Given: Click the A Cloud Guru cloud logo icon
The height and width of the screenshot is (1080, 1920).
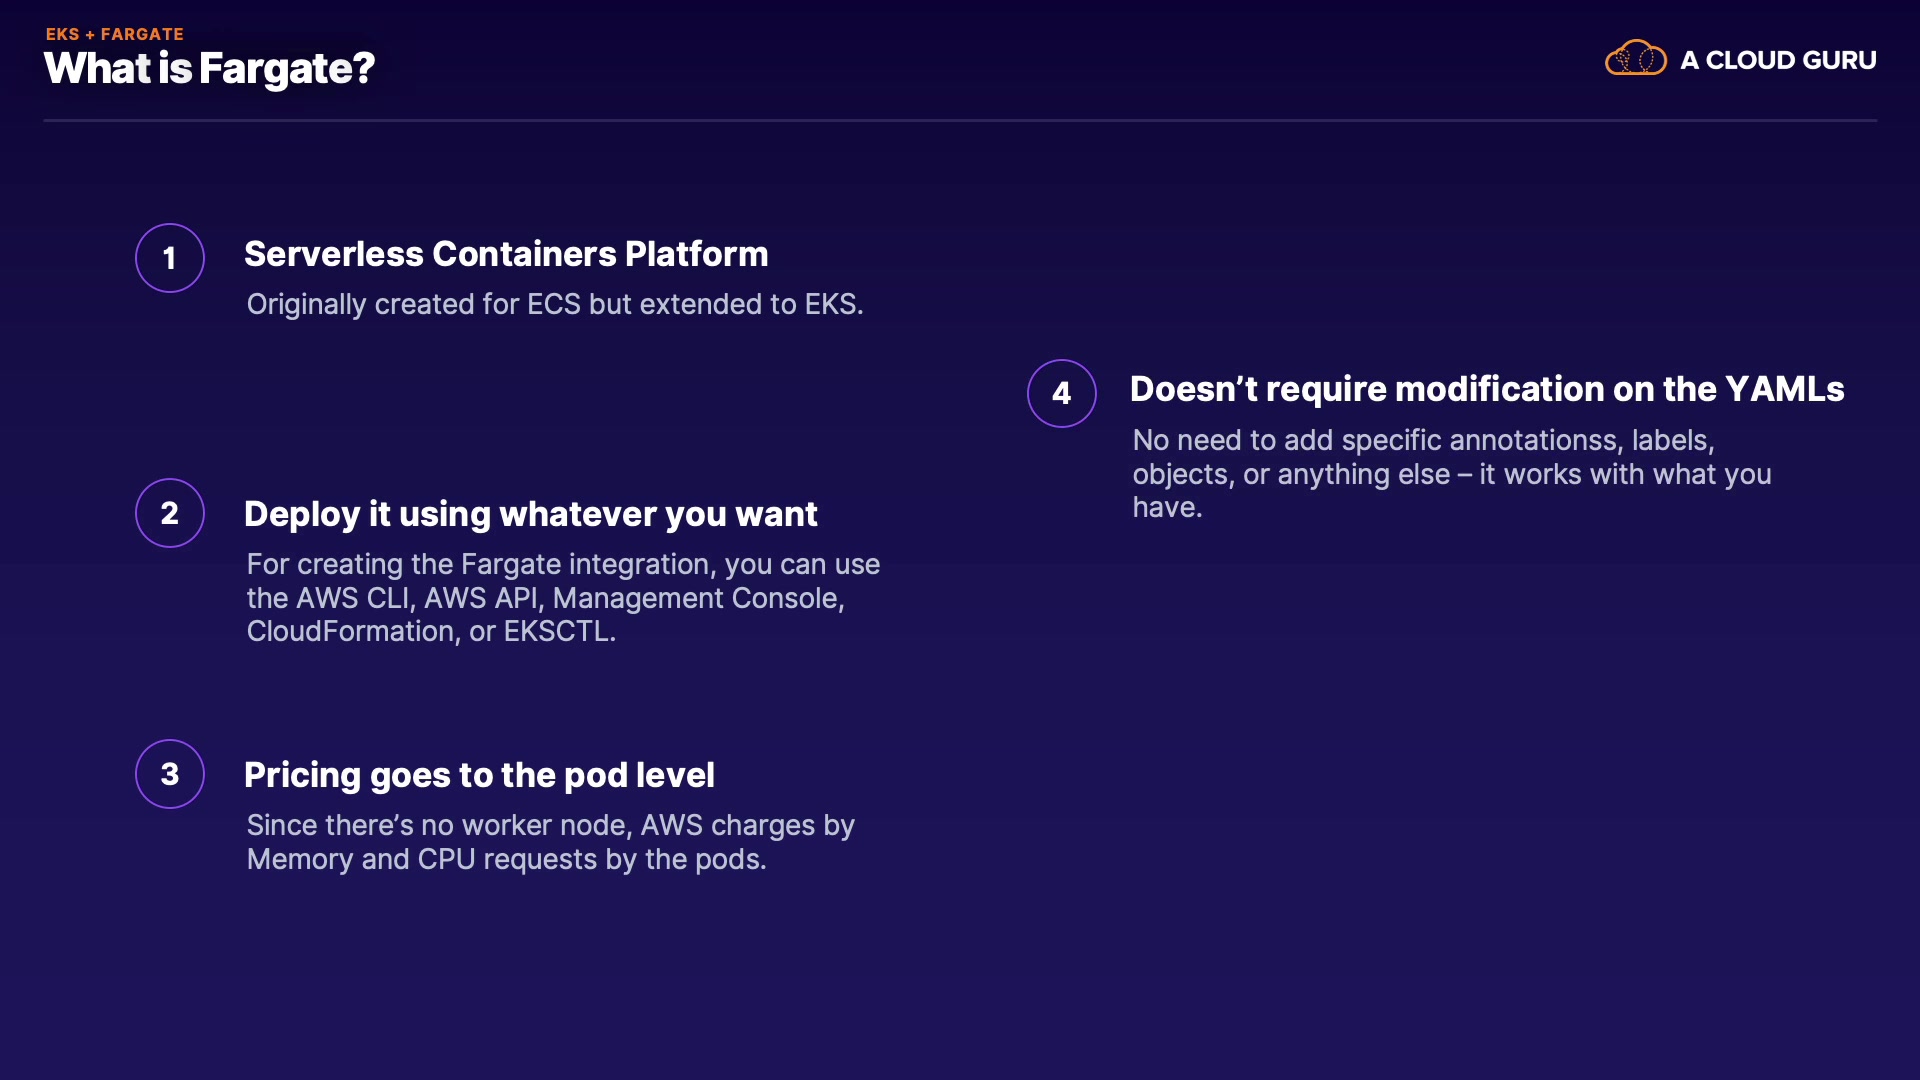Looking at the screenshot, I should click(1635, 59).
